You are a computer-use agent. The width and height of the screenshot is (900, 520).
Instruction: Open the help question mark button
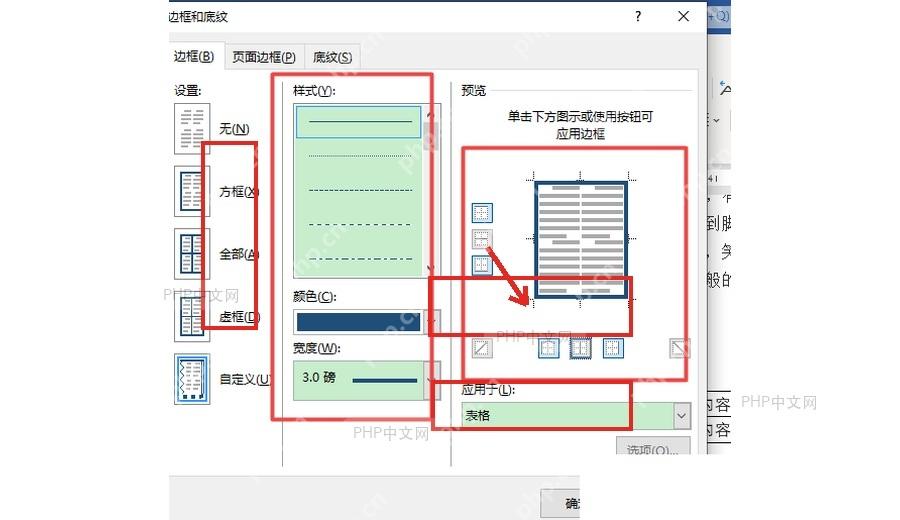pyautogui.click(x=638, y=16)
